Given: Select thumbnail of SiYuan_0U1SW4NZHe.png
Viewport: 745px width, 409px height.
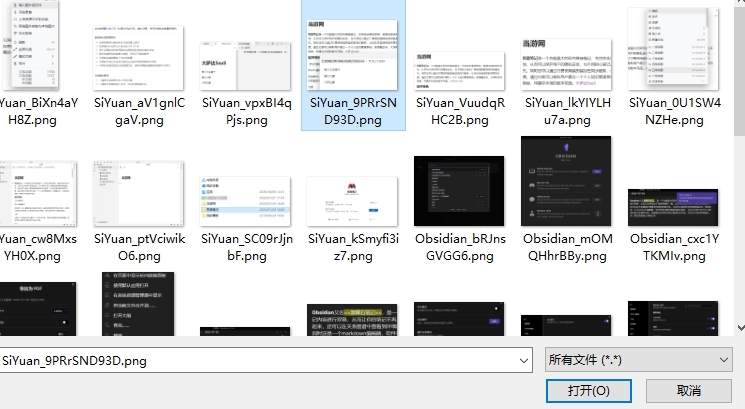Looking at the screenshot, I should point(673,48).
